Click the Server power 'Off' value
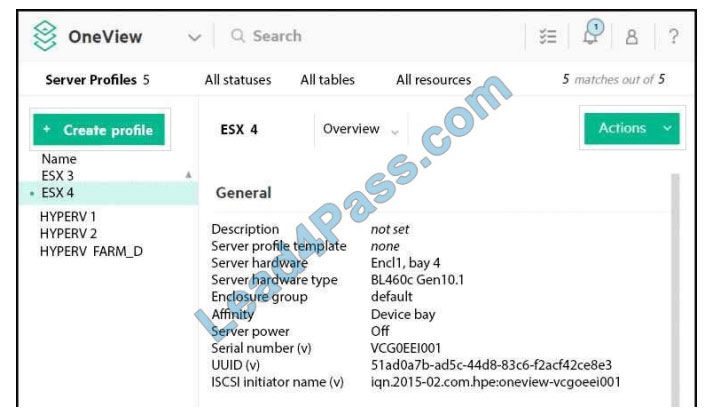The width and height of the screenshot is (715, 414). pos(380,331)
